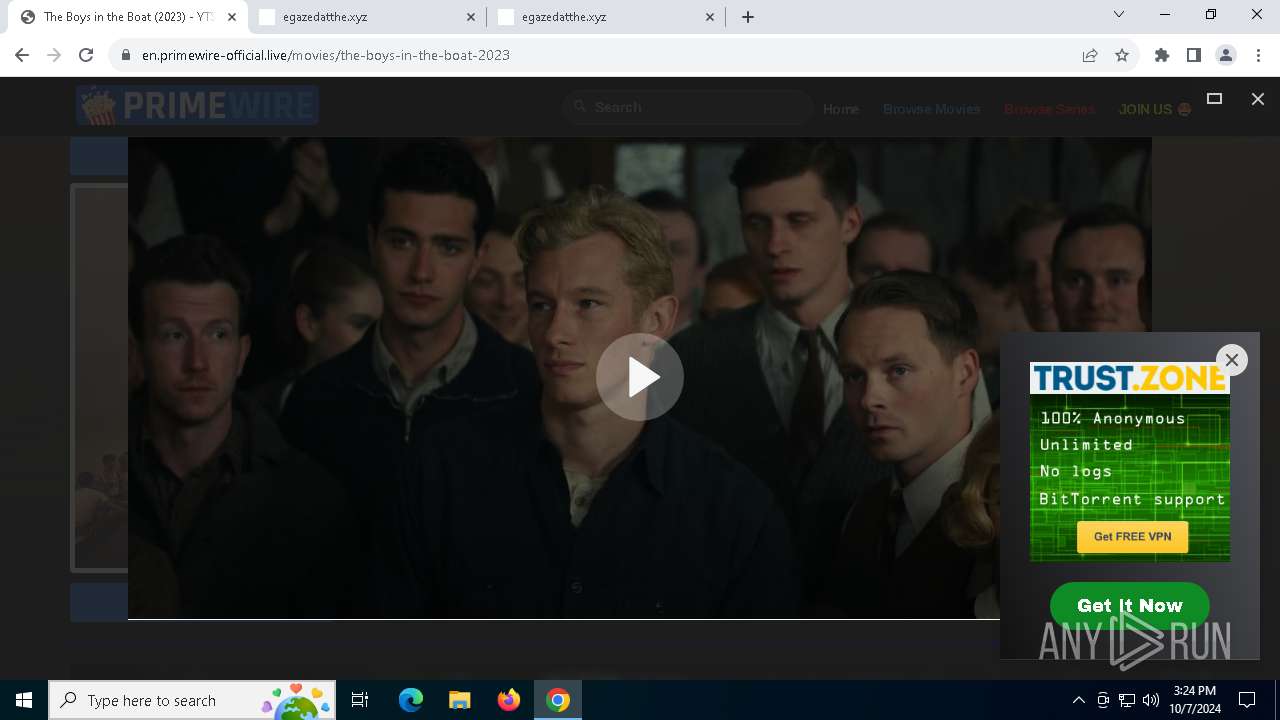This screenshot has height=720, width=1280.
Task: Switch to the third egazedatthe.xyz tab
Action: coord(606,17)
